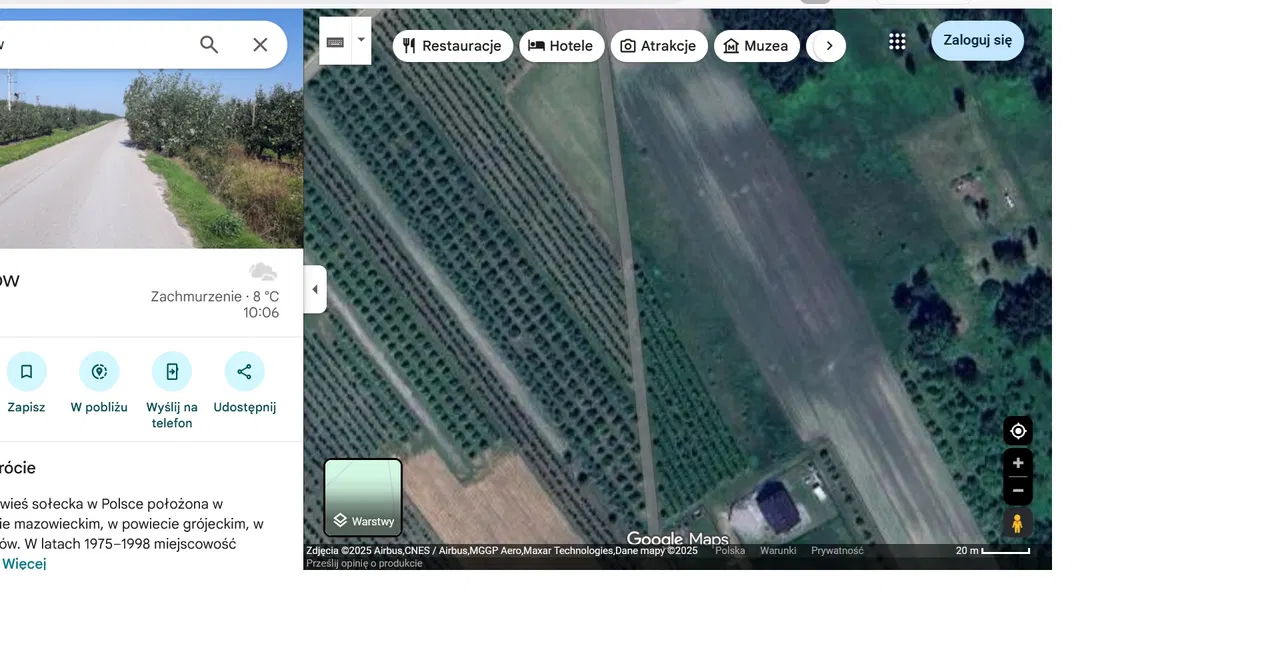This screenshot has height=672, width=1280.
Task: Zoom in the map with plus button
Action: (1018, 463)
